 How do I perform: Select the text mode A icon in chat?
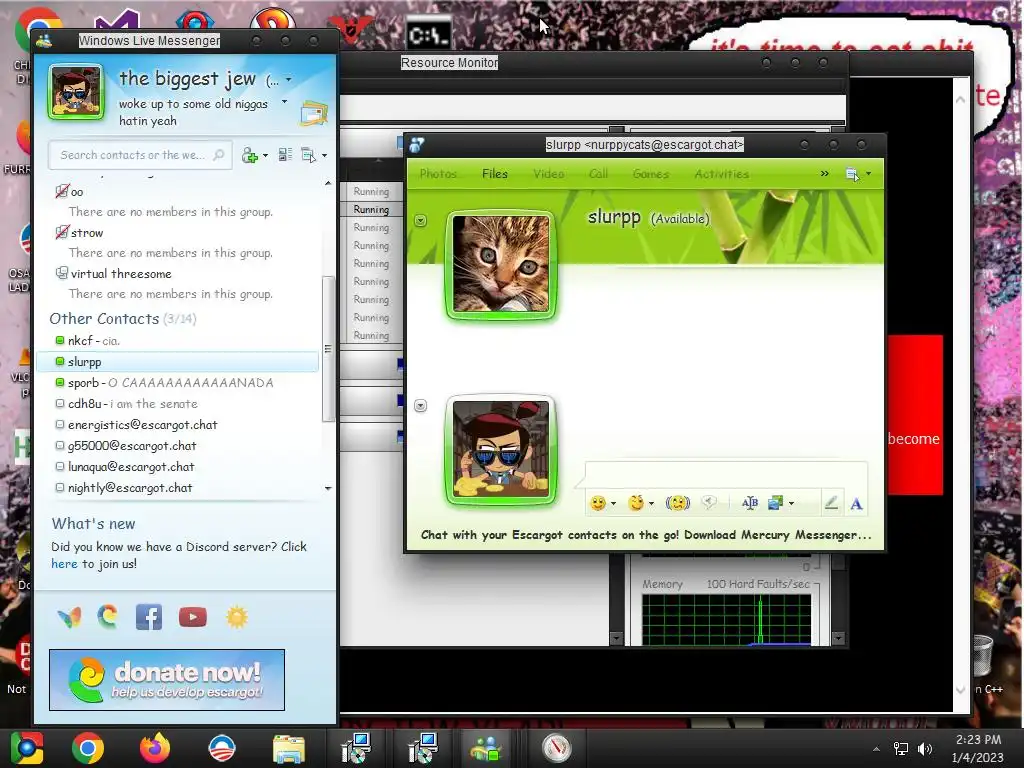(856, 504)
